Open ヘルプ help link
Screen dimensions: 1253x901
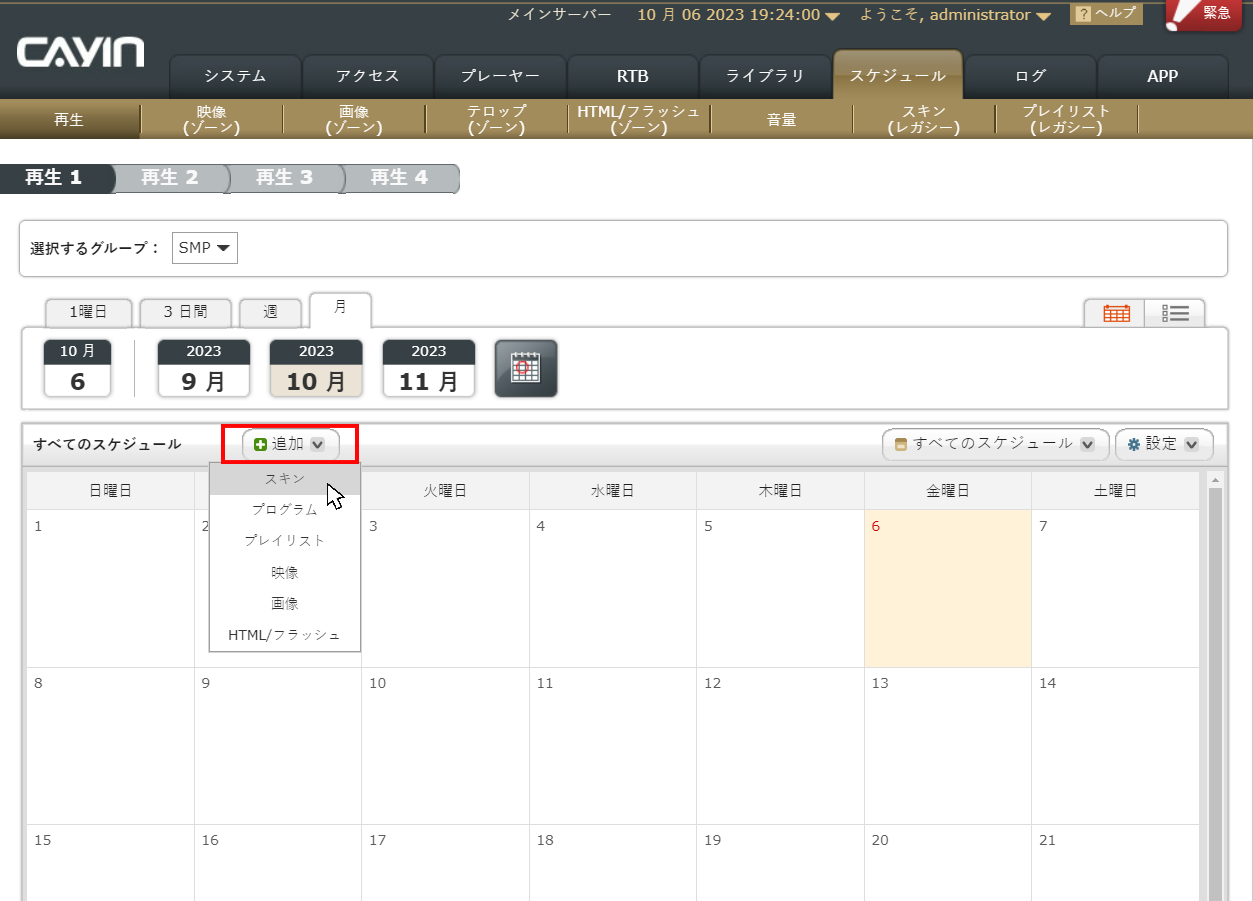[1106, 14]
